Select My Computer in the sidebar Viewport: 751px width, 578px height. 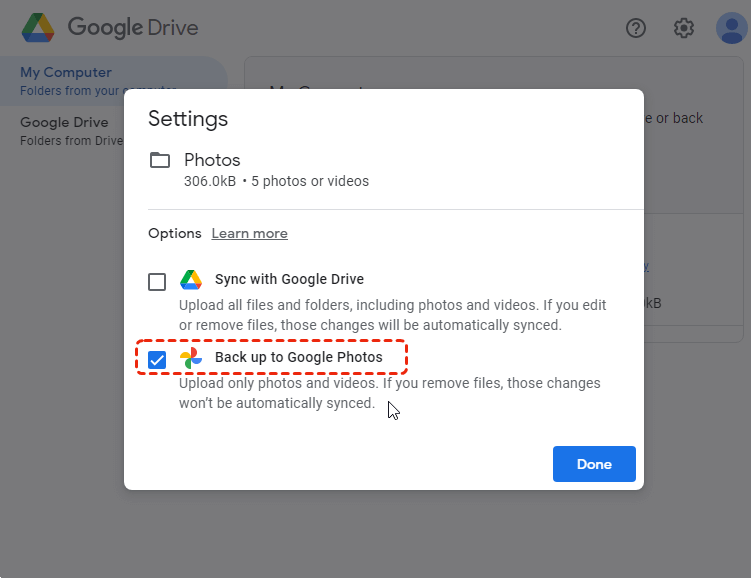point(66,72)
